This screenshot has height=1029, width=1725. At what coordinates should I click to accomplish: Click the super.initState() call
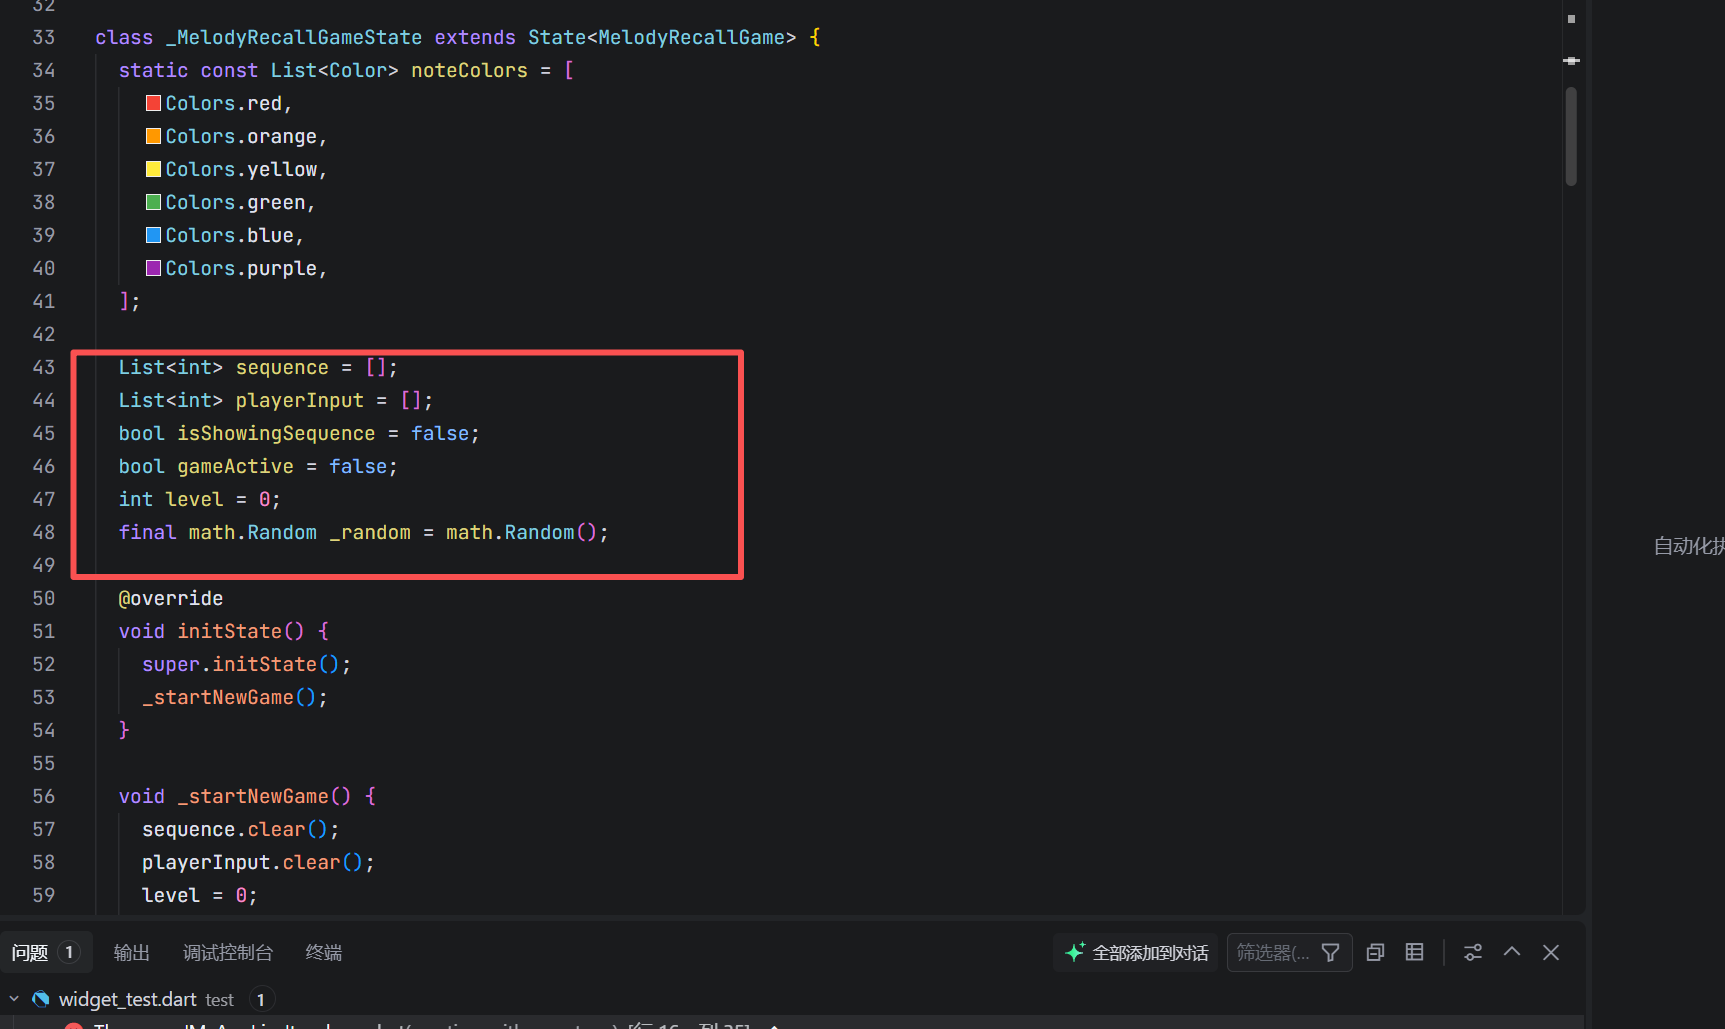(x=246, y=664)
